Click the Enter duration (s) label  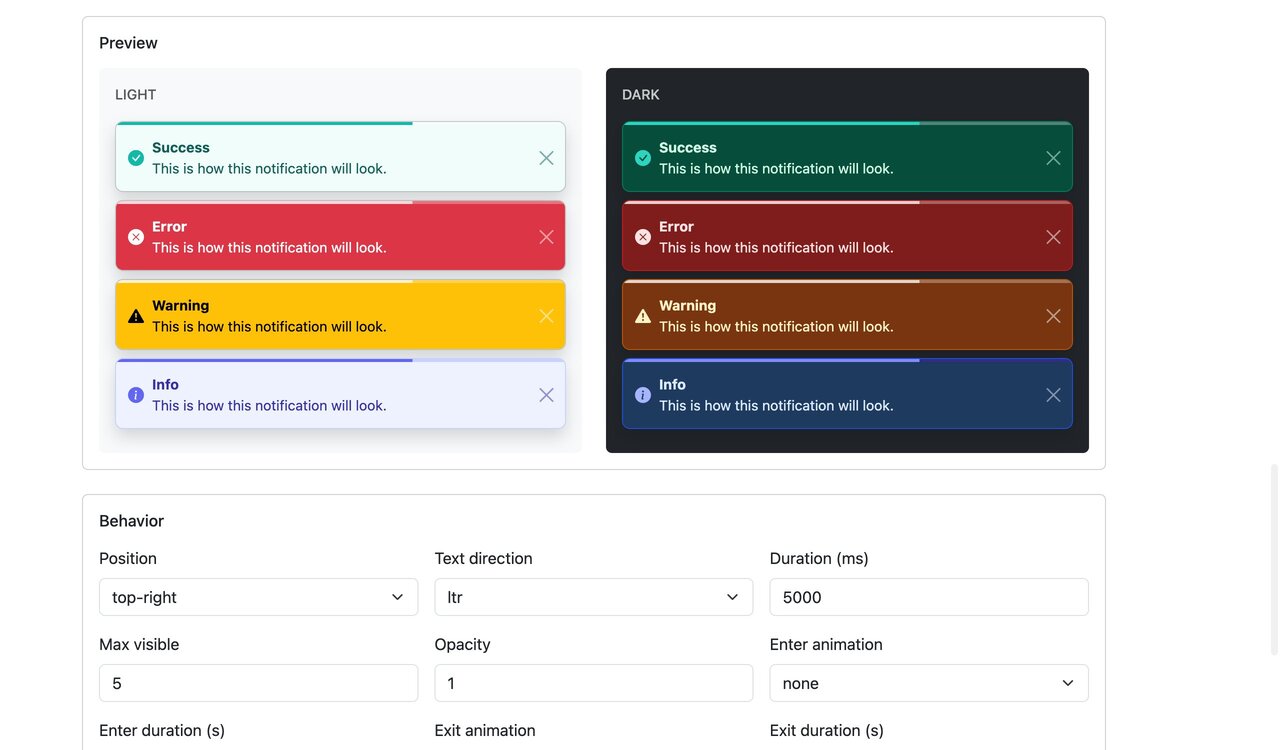162,730
